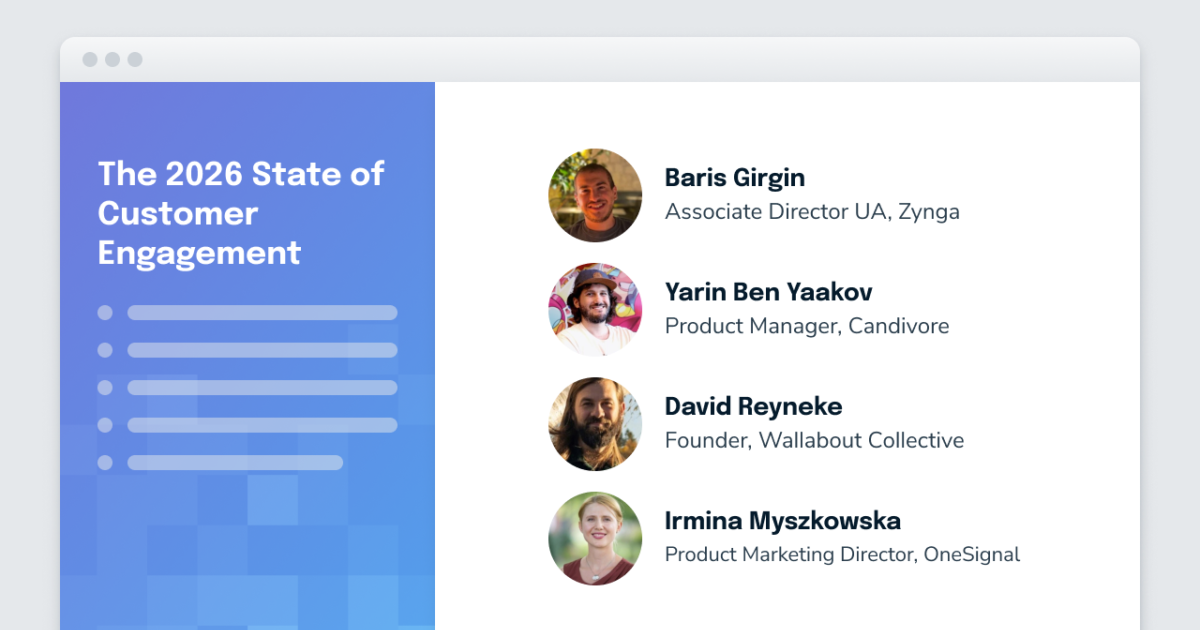Image resolution: width=1200 pixels, height=630 pixels.
Task: Click the text Founder, Wallabout Collective
Action: pyautogui.click(x=815, y=441)
